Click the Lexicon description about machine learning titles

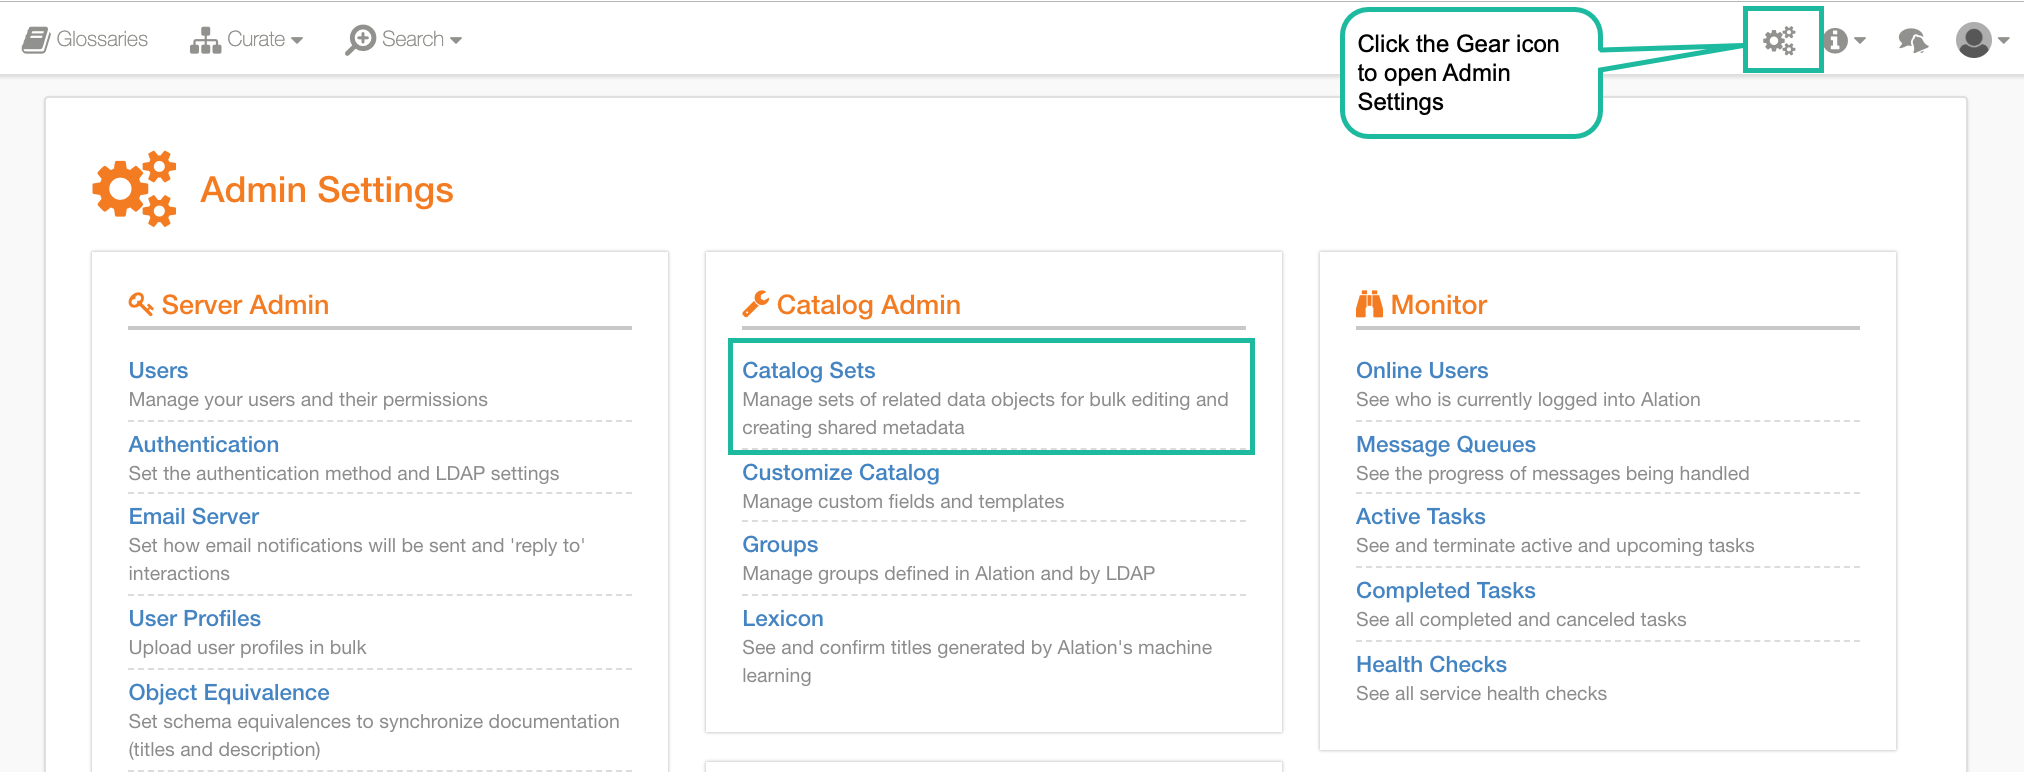[x=977, y=661]
